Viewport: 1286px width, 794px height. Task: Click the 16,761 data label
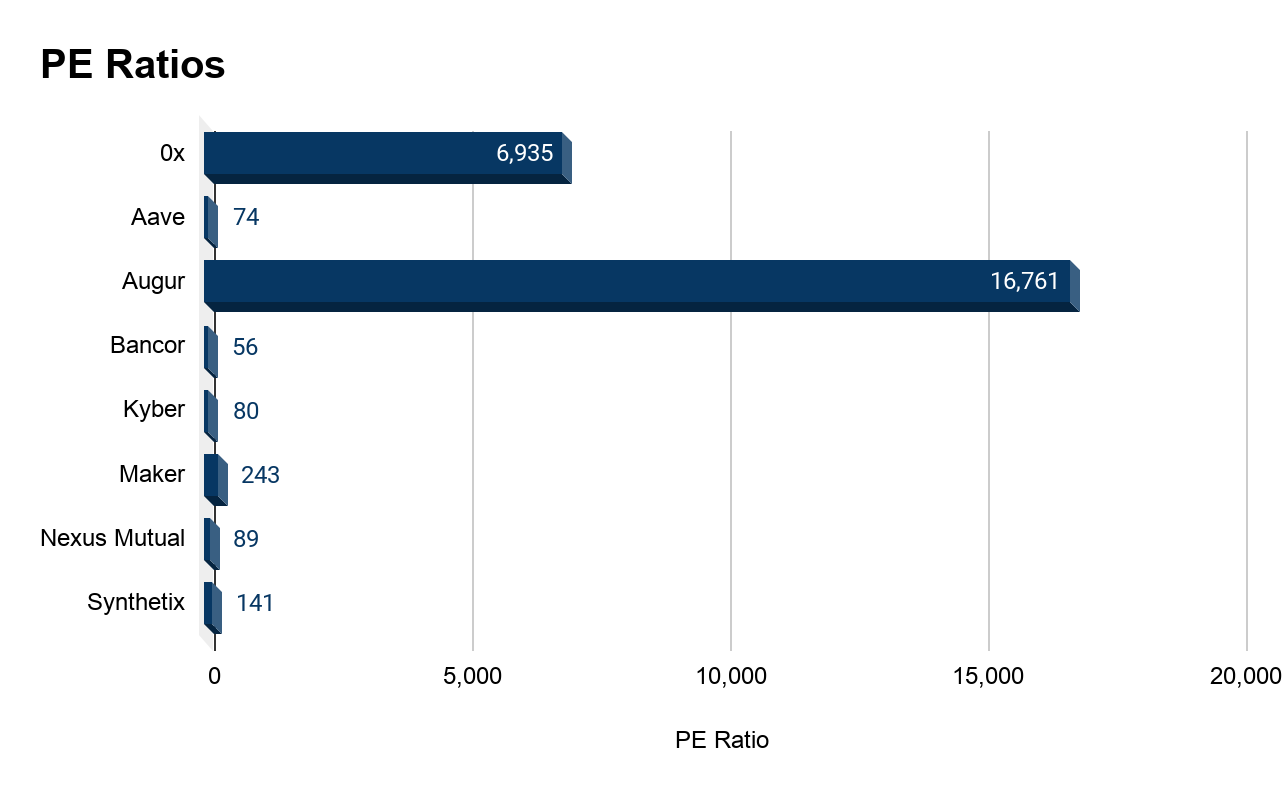[1024, 281]
